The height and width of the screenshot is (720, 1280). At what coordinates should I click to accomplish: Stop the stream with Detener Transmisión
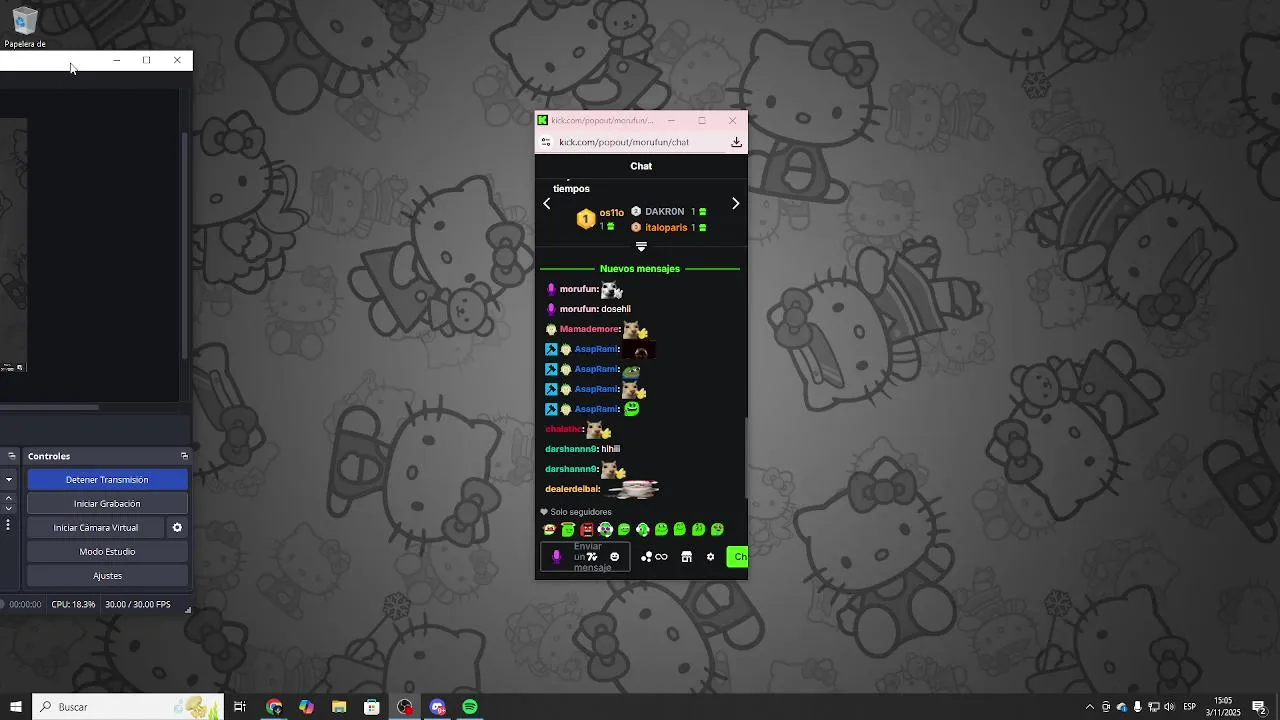point(107,480)
